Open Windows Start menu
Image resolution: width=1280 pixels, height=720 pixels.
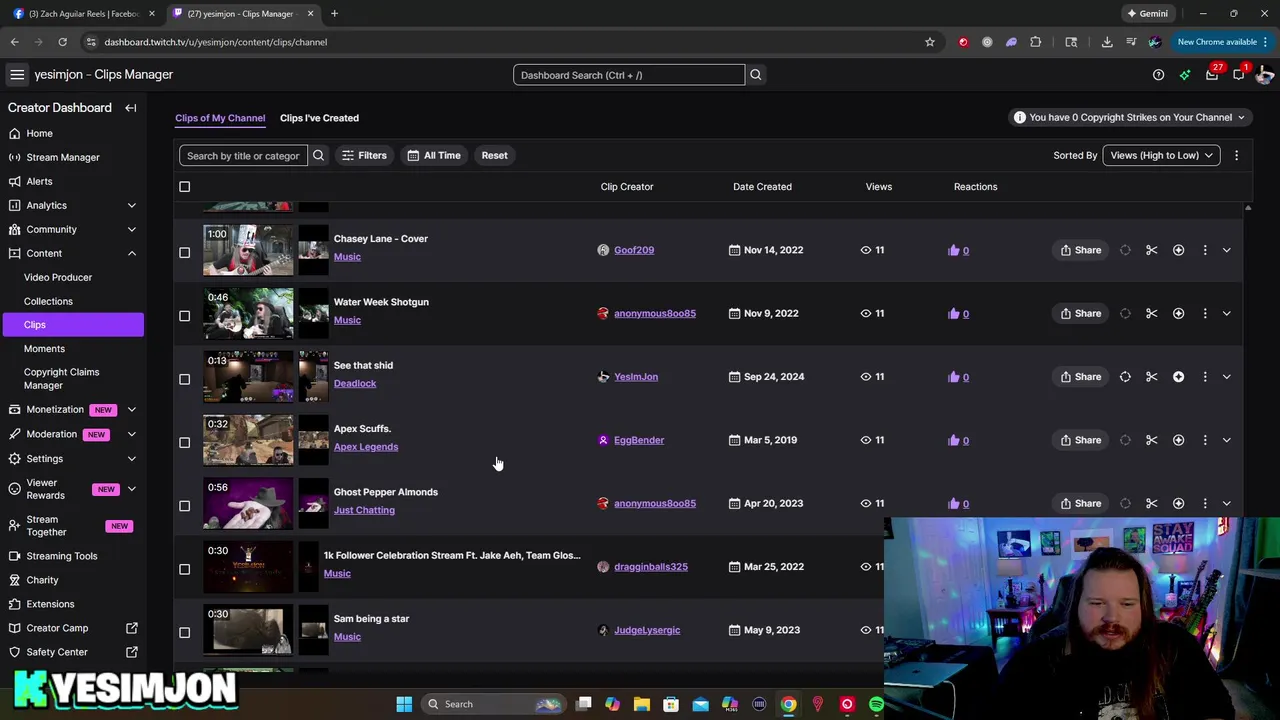[404, 704]
